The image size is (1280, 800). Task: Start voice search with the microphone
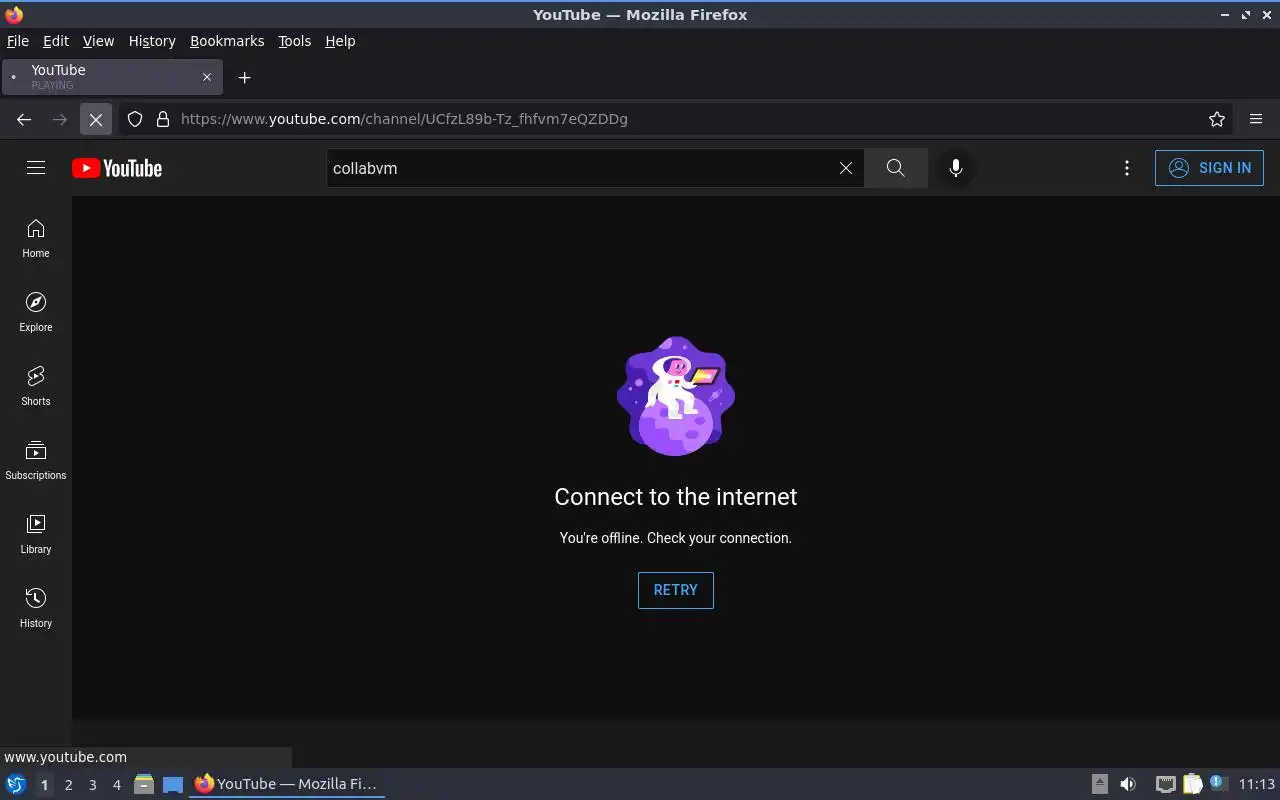956,168
